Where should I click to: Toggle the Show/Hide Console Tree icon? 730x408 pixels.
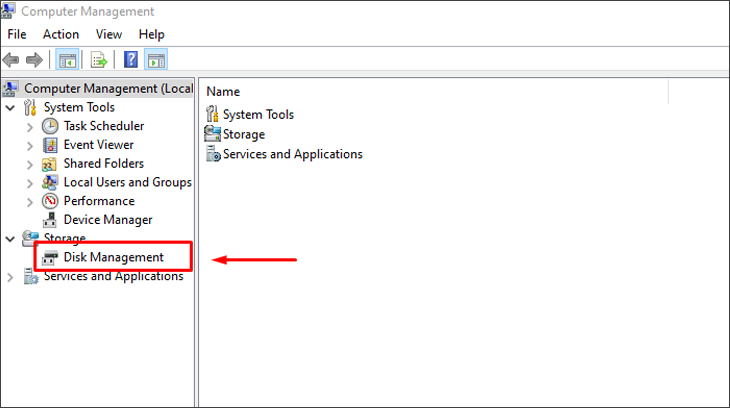(x=67, y=60)
